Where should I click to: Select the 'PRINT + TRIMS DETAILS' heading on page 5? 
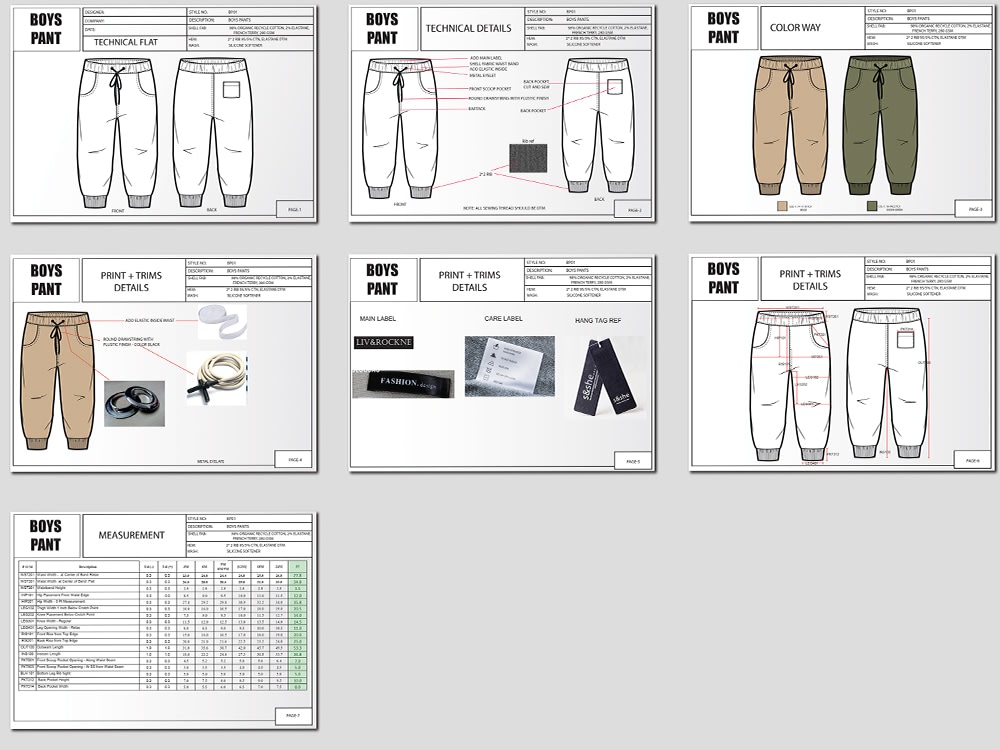pos(469,281)
